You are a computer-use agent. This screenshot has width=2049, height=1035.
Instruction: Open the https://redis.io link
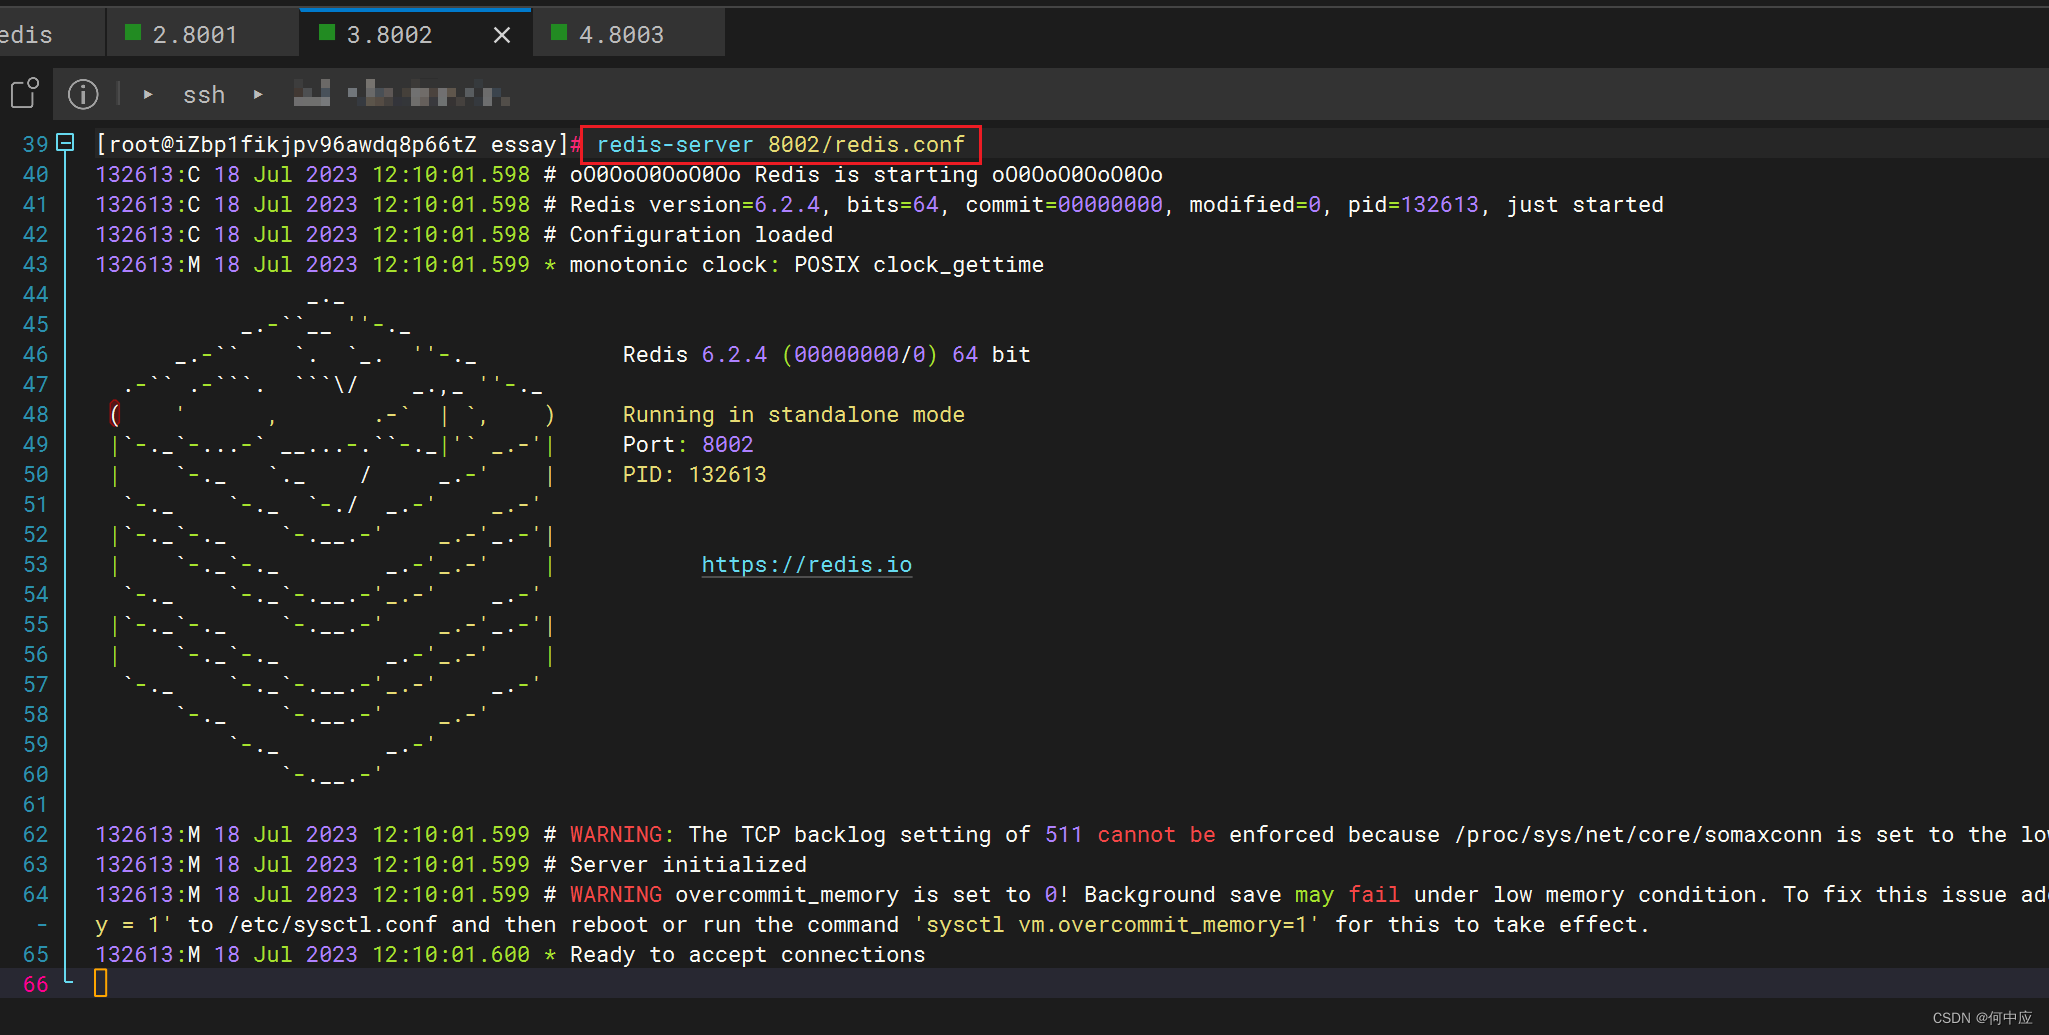pos(806,565)
